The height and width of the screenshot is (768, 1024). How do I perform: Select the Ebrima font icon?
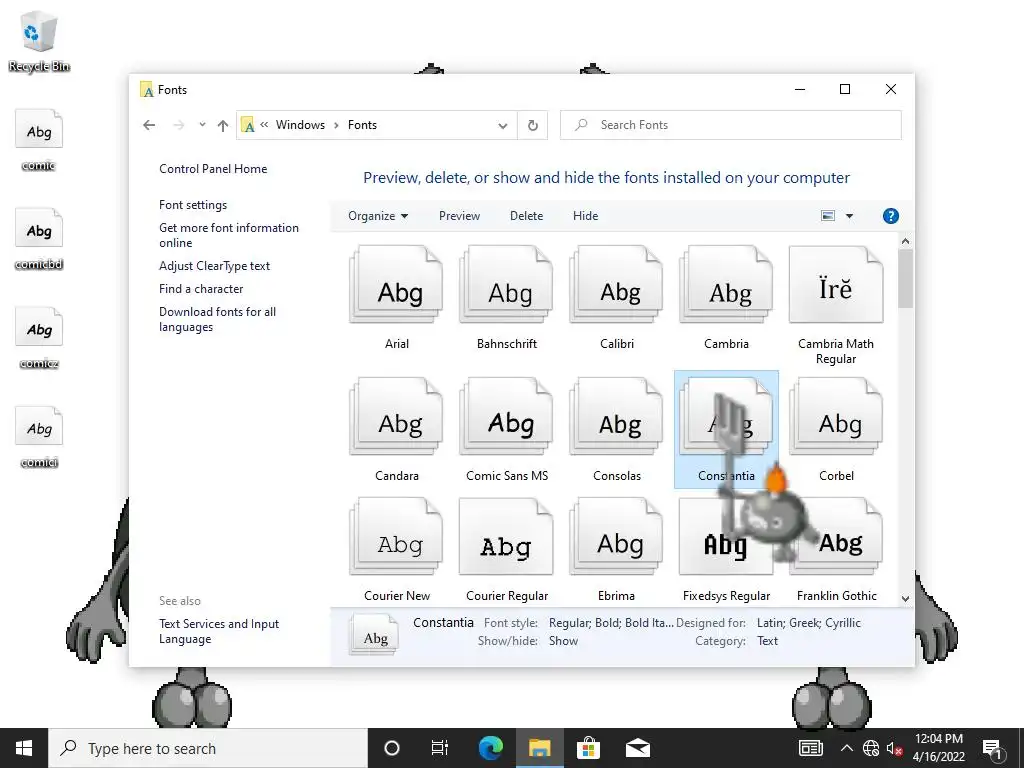[x=616, y=537]
